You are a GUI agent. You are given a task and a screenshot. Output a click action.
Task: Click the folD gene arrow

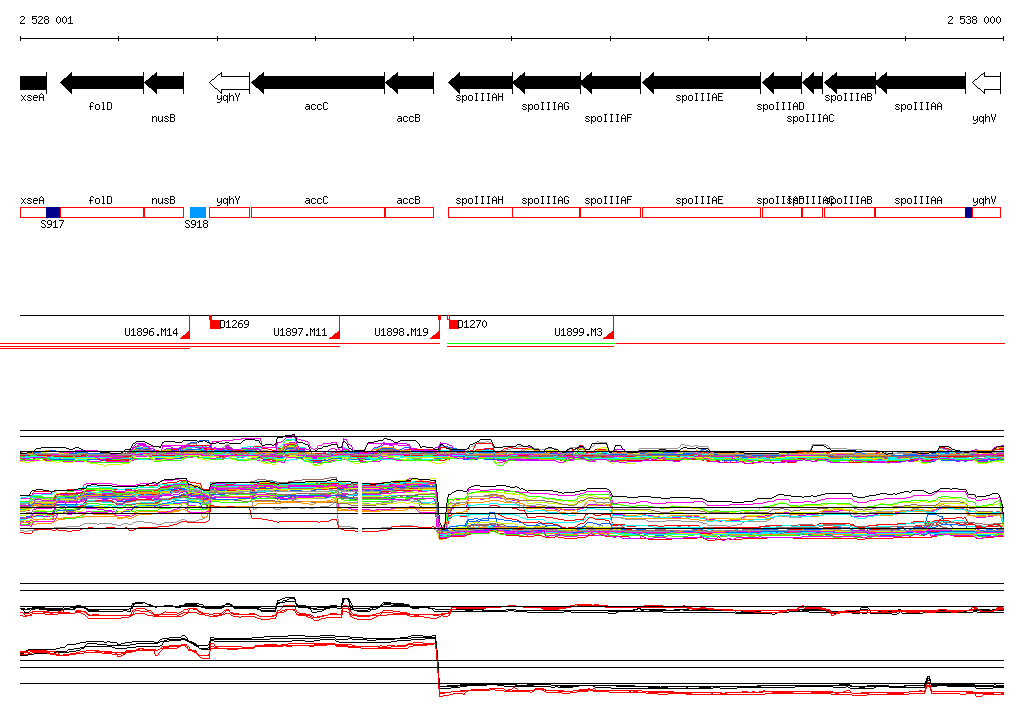[102, 83]
